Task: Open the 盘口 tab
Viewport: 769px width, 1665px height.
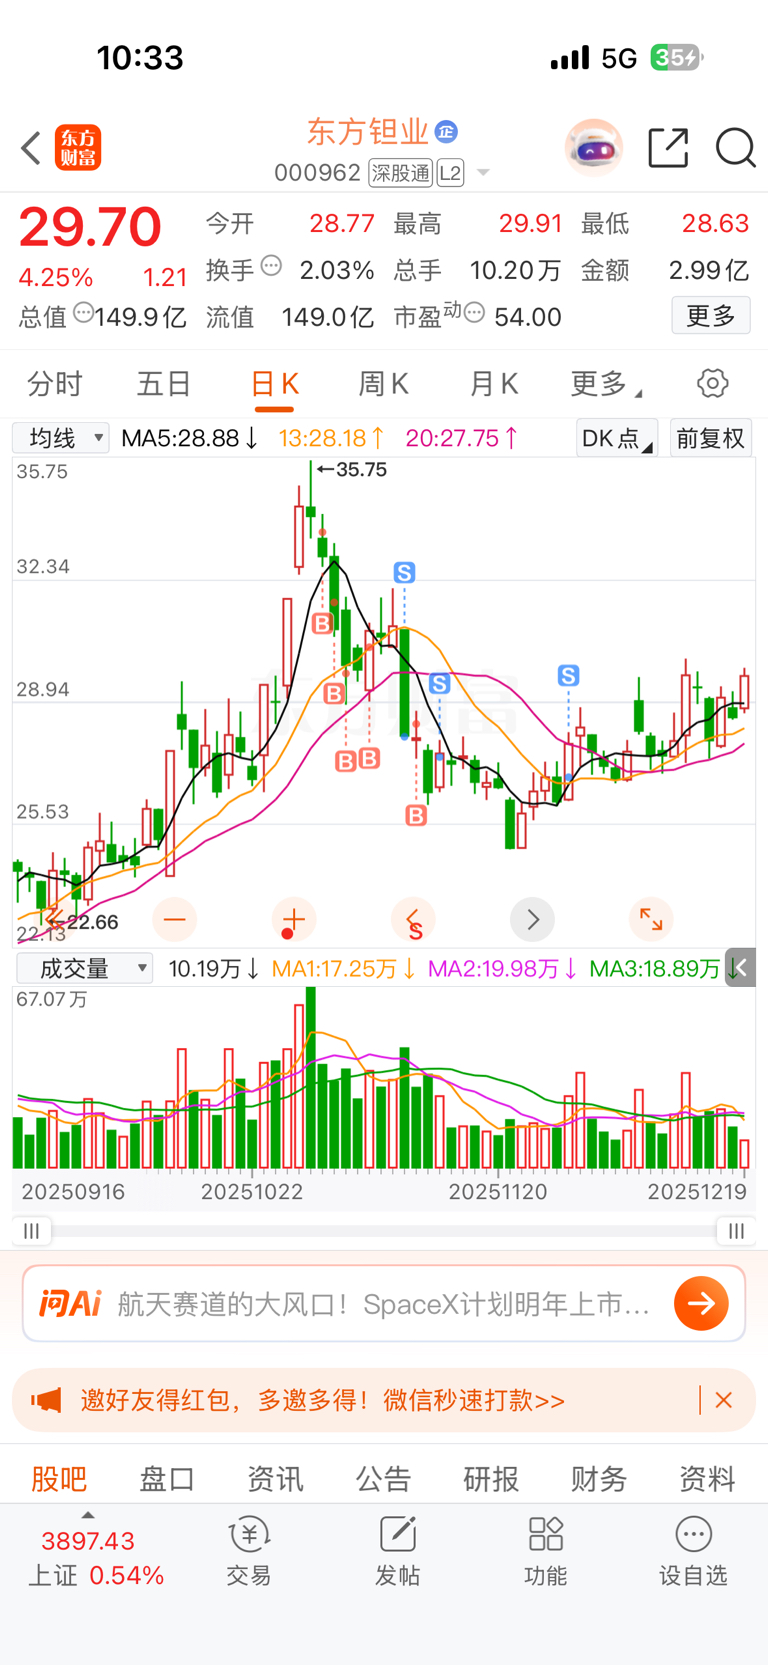Action: pos(167,1478)
